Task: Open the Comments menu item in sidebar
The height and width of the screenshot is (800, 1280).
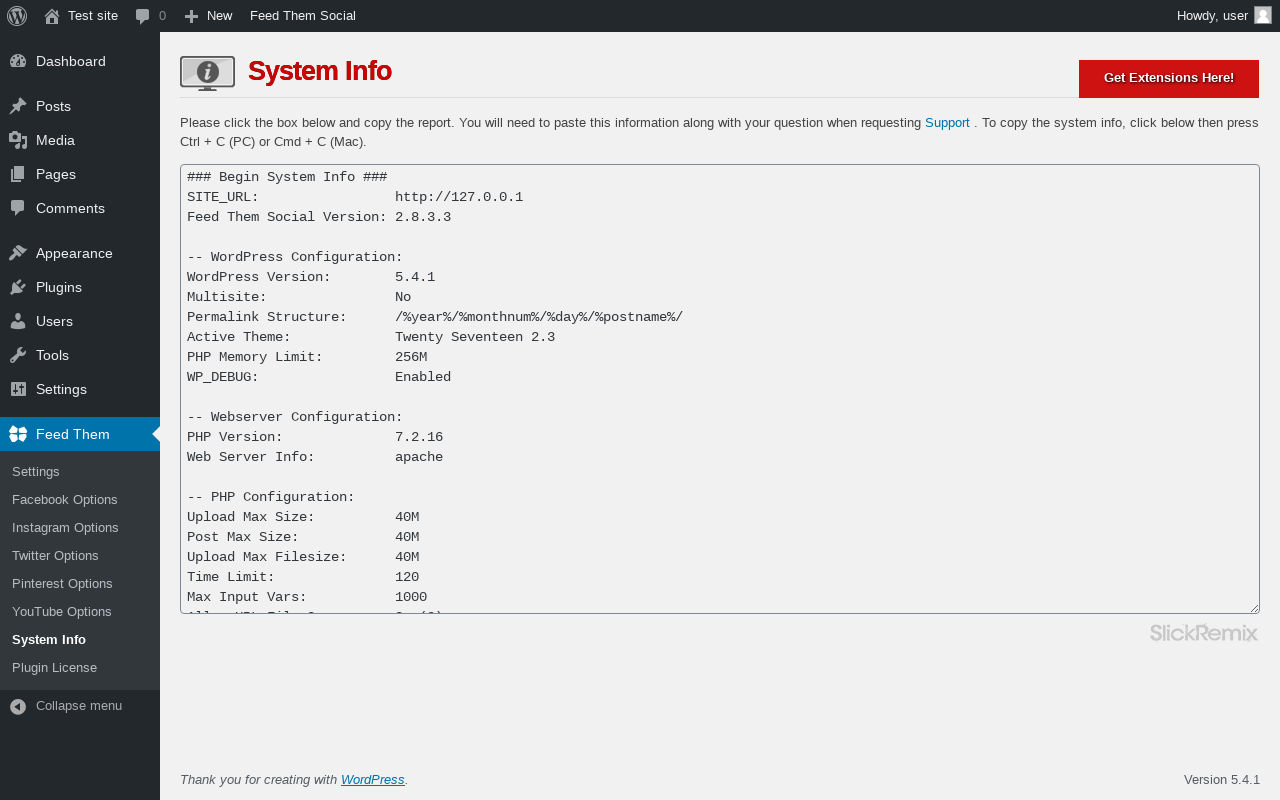Action: (80, 208)
